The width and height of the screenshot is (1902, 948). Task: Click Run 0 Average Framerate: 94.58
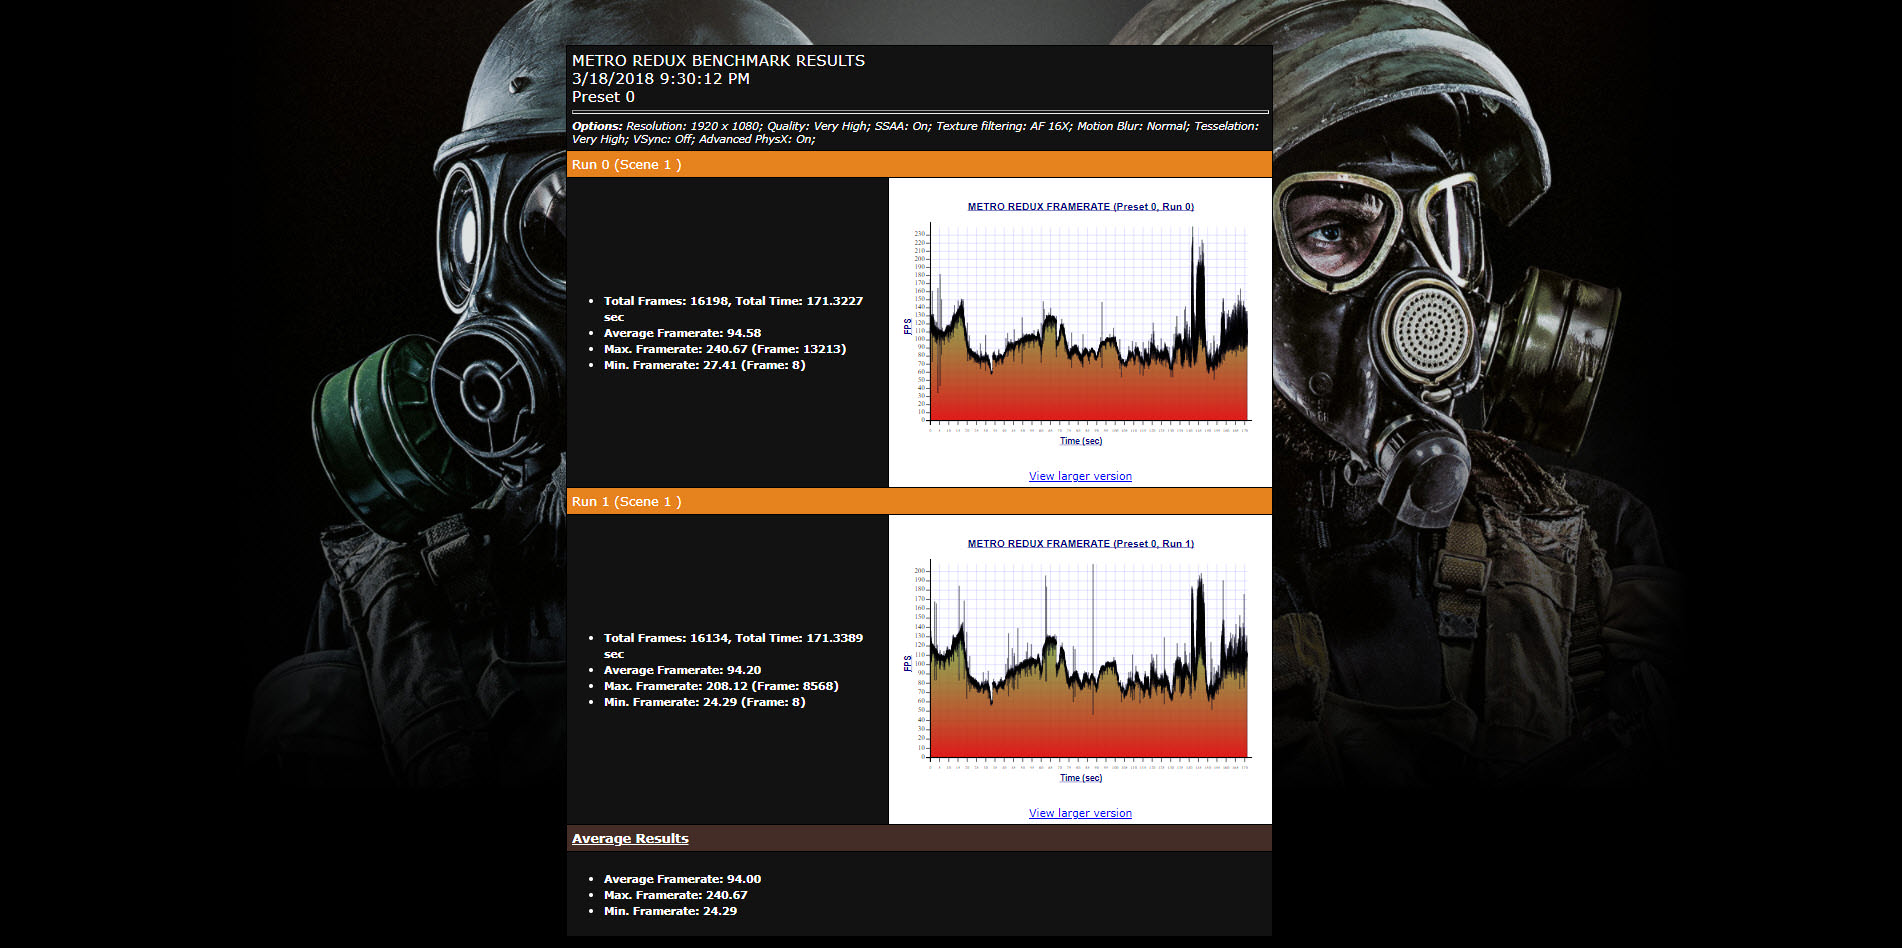coord(682,333)
